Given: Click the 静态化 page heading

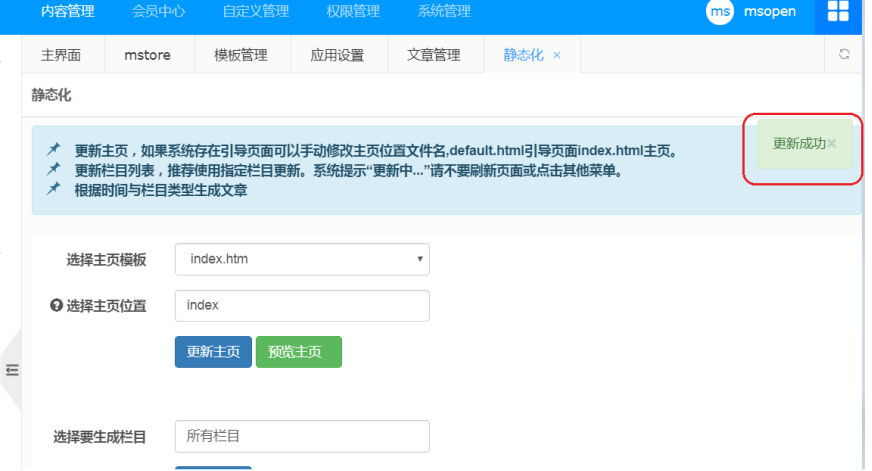Looking at the screenshot, I should tap(51, 95).
